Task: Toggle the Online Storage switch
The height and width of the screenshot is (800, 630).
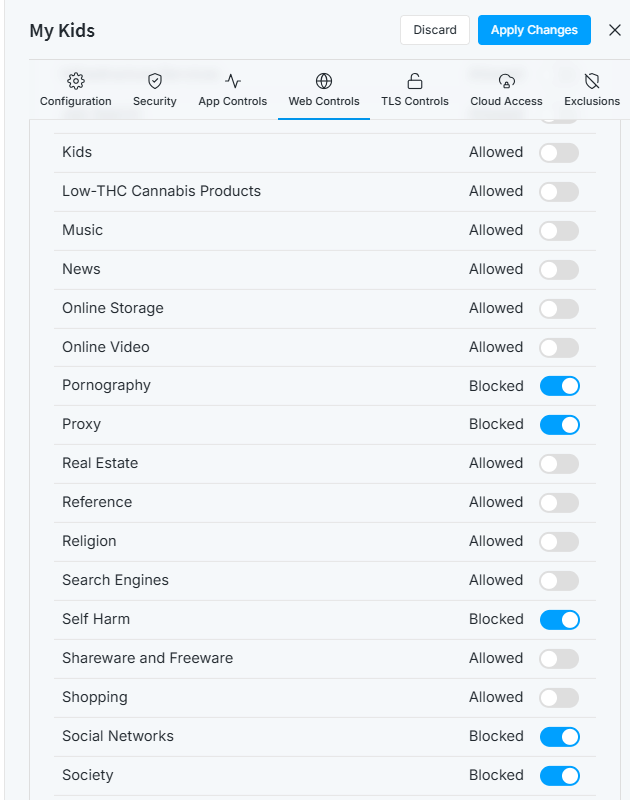Action: pyautogui.click(x=559, y=309)
